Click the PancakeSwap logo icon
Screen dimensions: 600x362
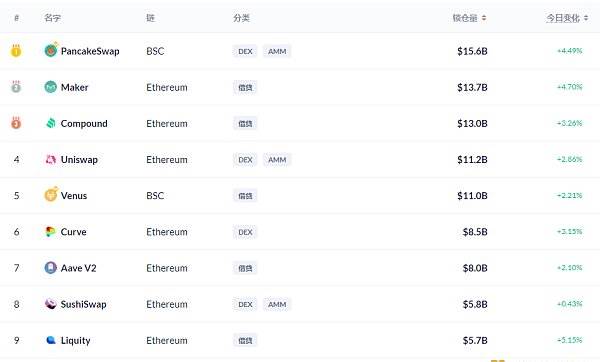click(x=51, y=51)
